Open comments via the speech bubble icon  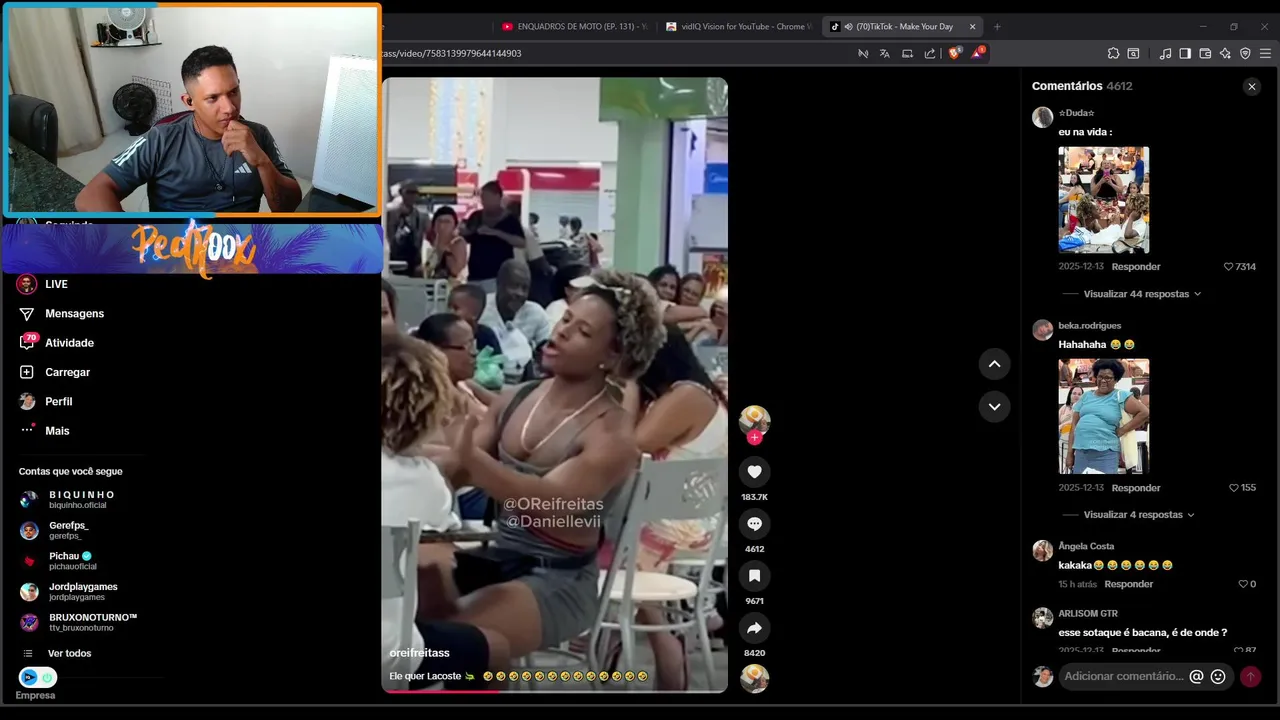(x=754, y=524)
